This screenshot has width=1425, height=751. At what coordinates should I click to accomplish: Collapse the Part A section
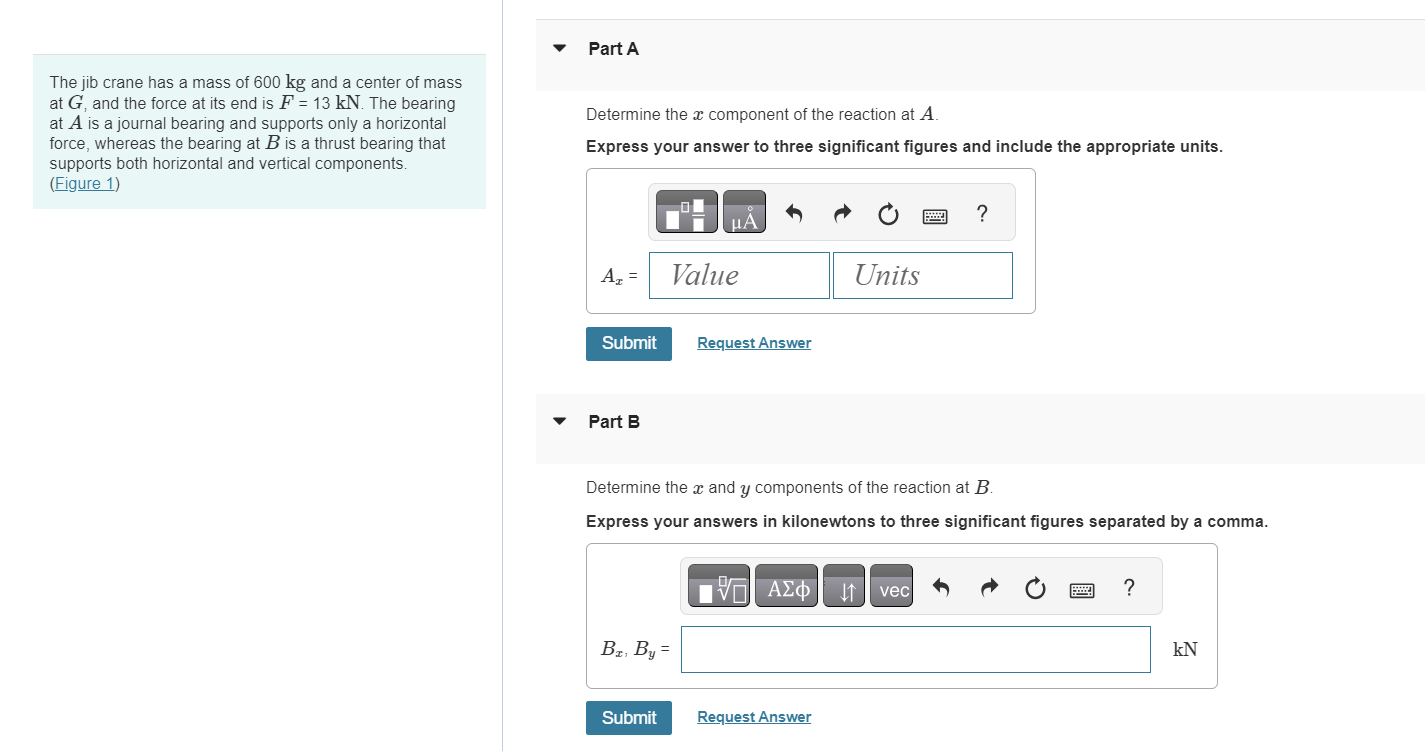point(560,48)
